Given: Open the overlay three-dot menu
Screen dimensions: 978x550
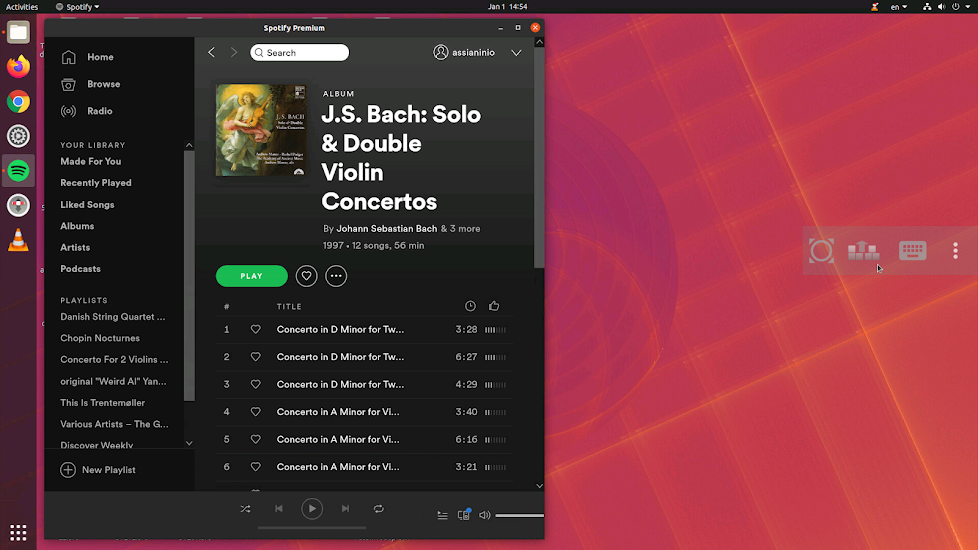Looking at the screenshot, I should (x=955, y=251).
